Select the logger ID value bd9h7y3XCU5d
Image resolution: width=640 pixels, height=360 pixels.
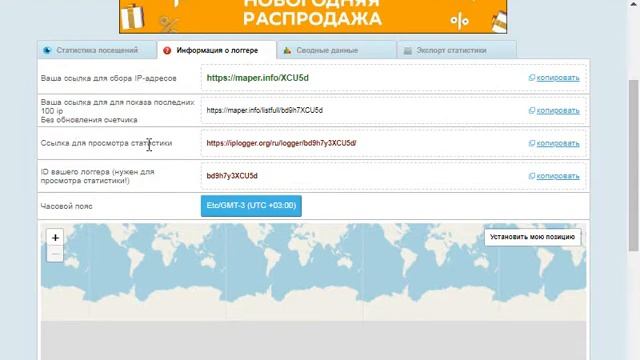(x=232, y=176)
